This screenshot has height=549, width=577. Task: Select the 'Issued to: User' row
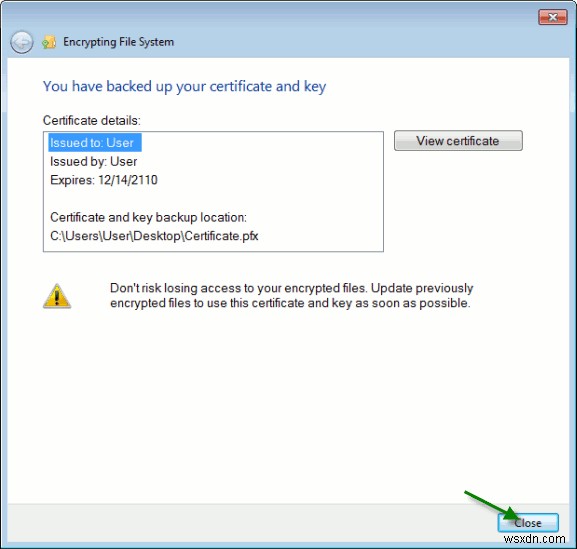pos(95,143)
